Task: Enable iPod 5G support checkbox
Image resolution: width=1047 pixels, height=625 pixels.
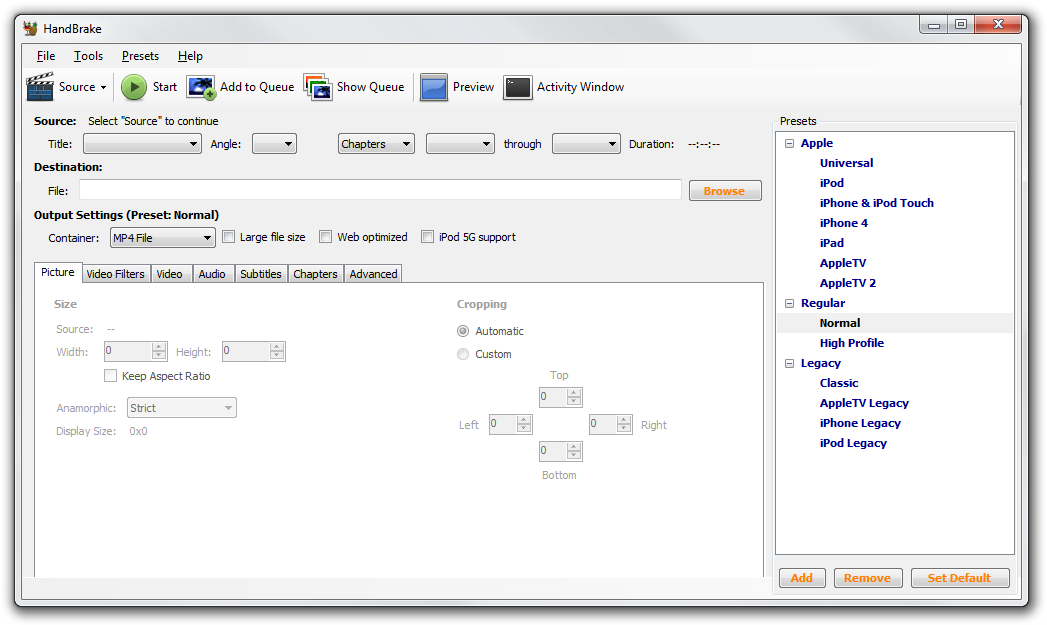Action: pos(427,236)
